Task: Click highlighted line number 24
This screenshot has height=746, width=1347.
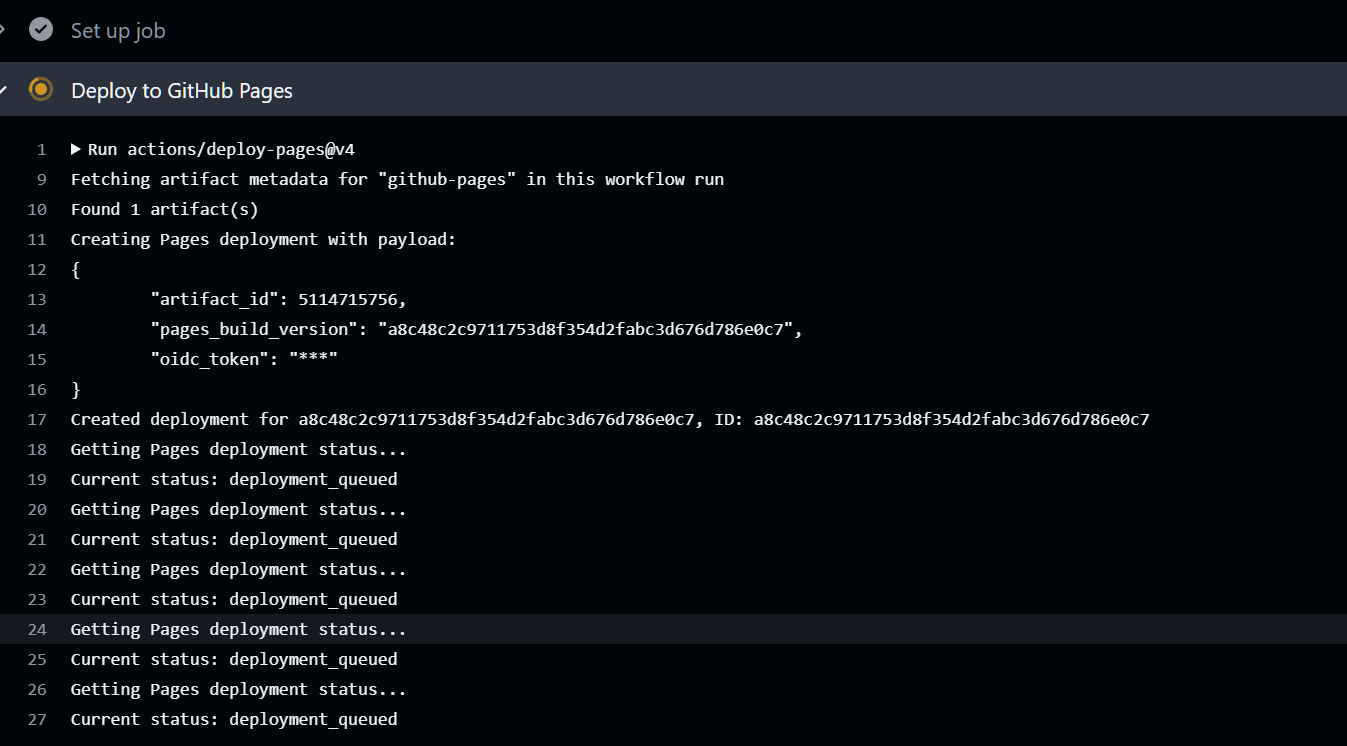Action: pos(37,629)
